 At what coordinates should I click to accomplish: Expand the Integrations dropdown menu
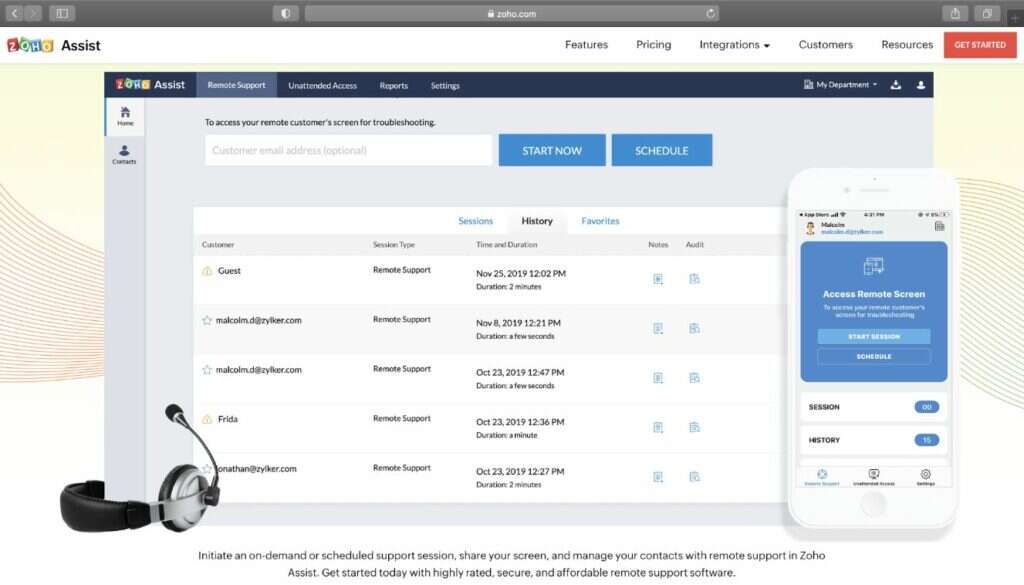(x=734, y=45)
